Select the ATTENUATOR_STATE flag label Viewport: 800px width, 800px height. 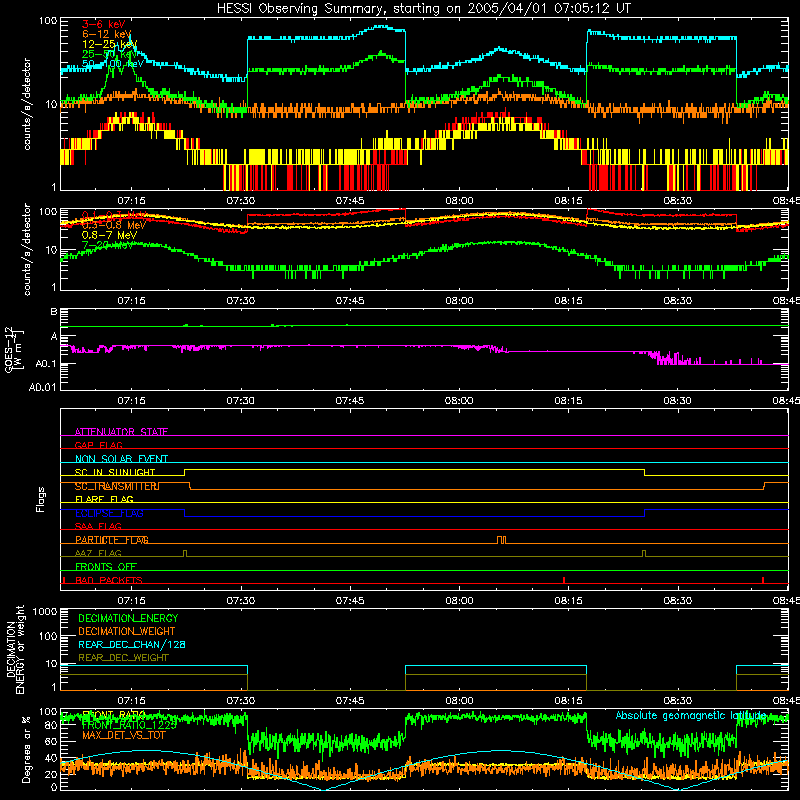(121, 432)
